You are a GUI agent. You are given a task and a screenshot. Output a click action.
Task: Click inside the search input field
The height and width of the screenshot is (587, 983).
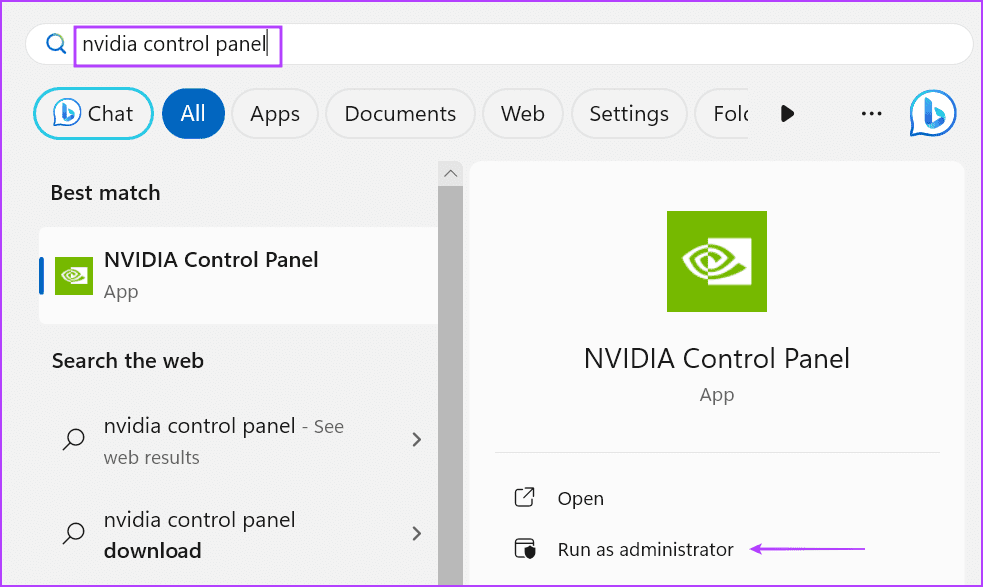point(178,44)
